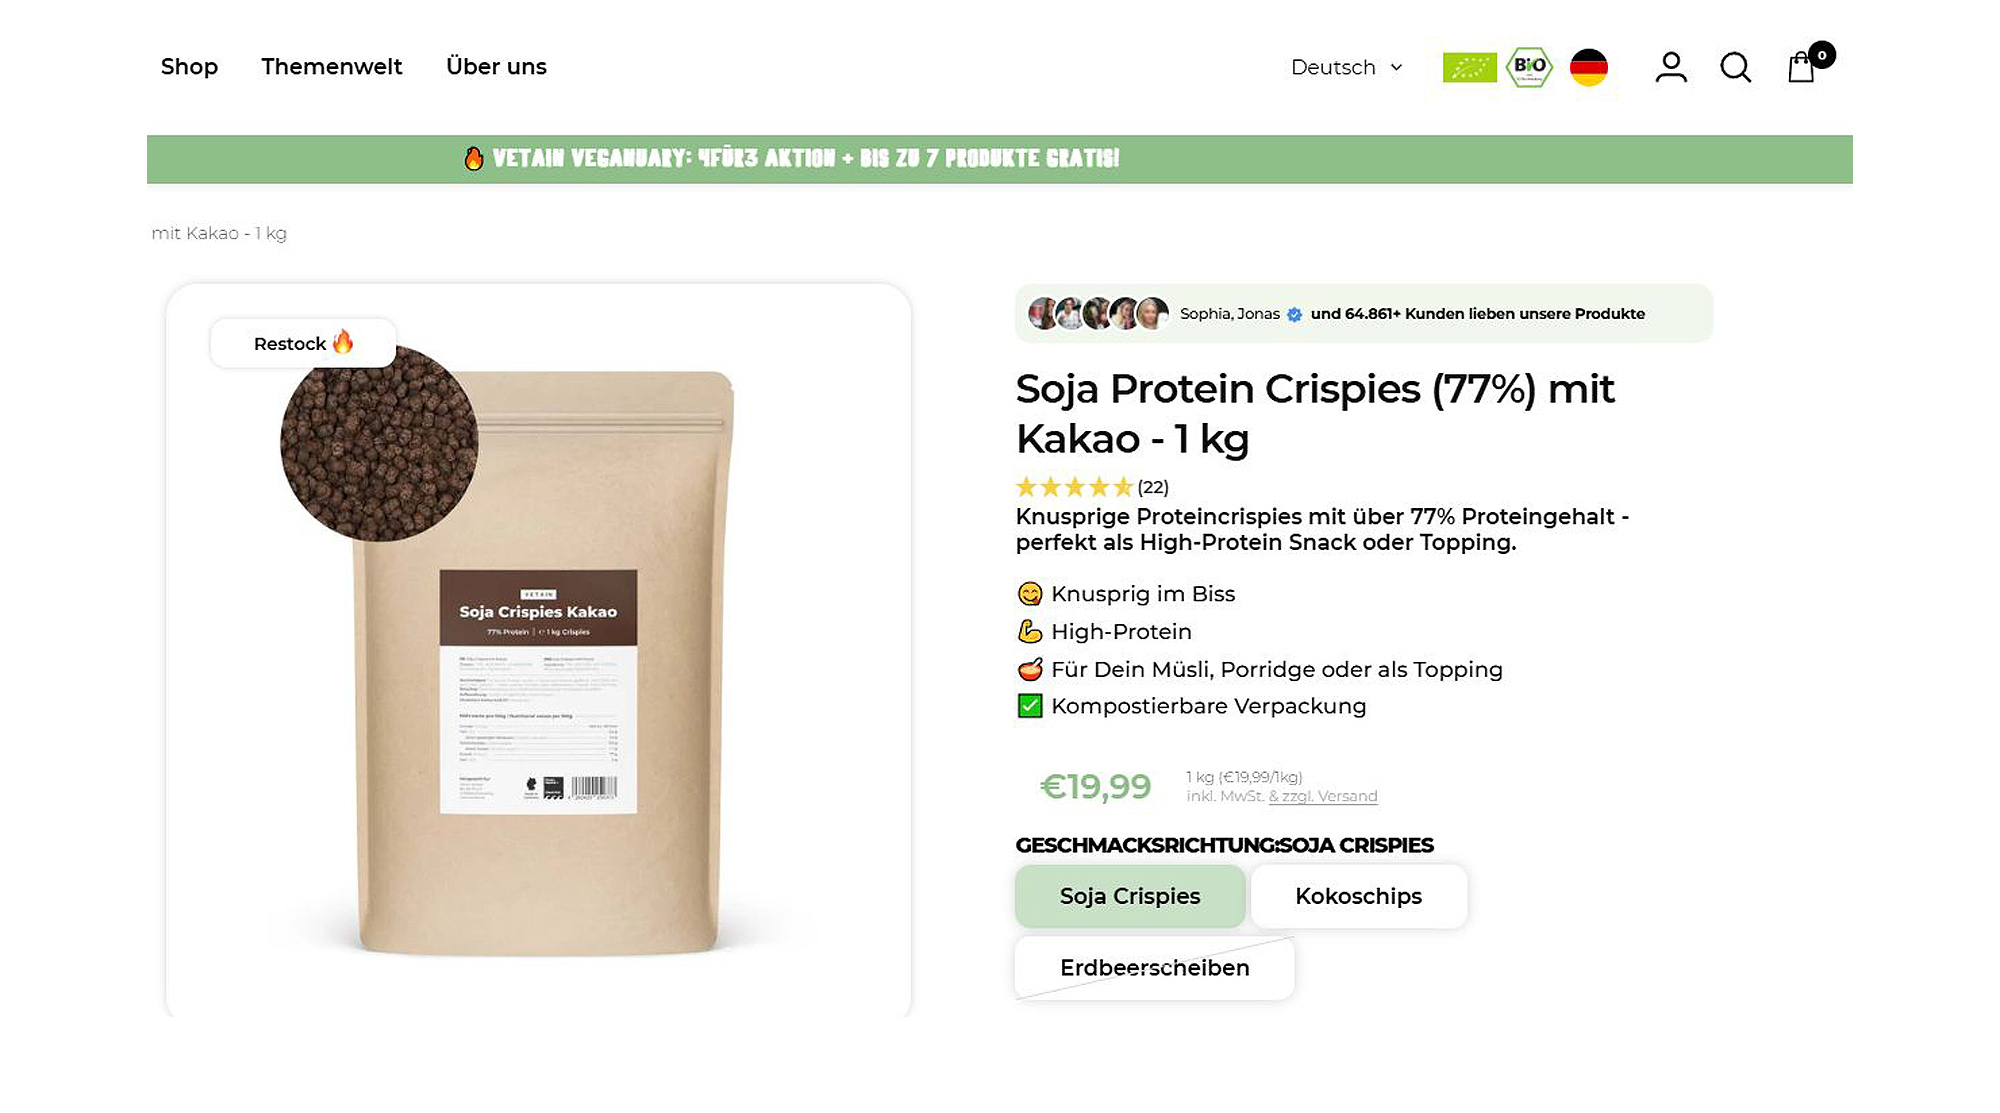
Task: Click the star rating with 22 reviews
Action: [1092, 487]
